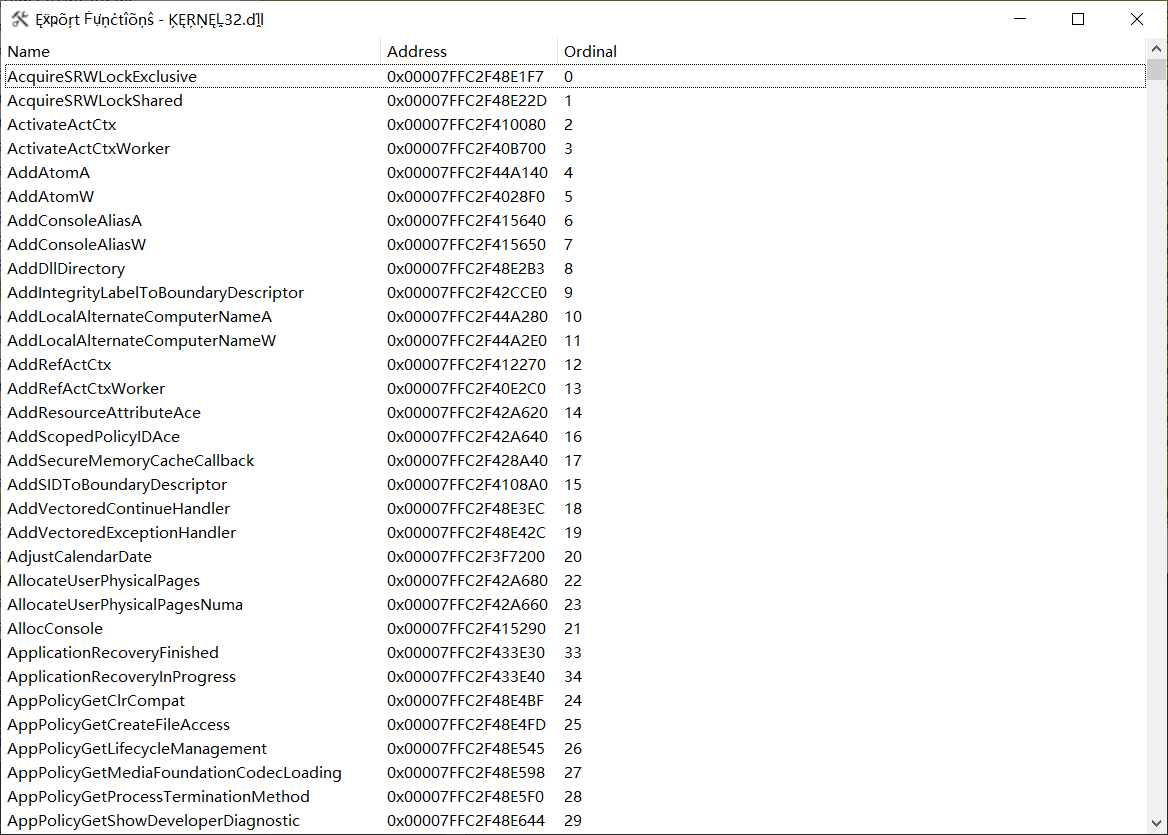The image size is (1168, 835).
Task: Click address 0x00007FFC2F4028F0
Action: tap(466, 197)
